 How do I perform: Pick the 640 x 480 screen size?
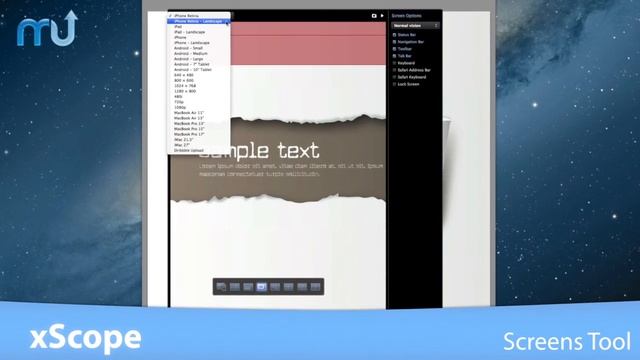[x=199, y=75]
